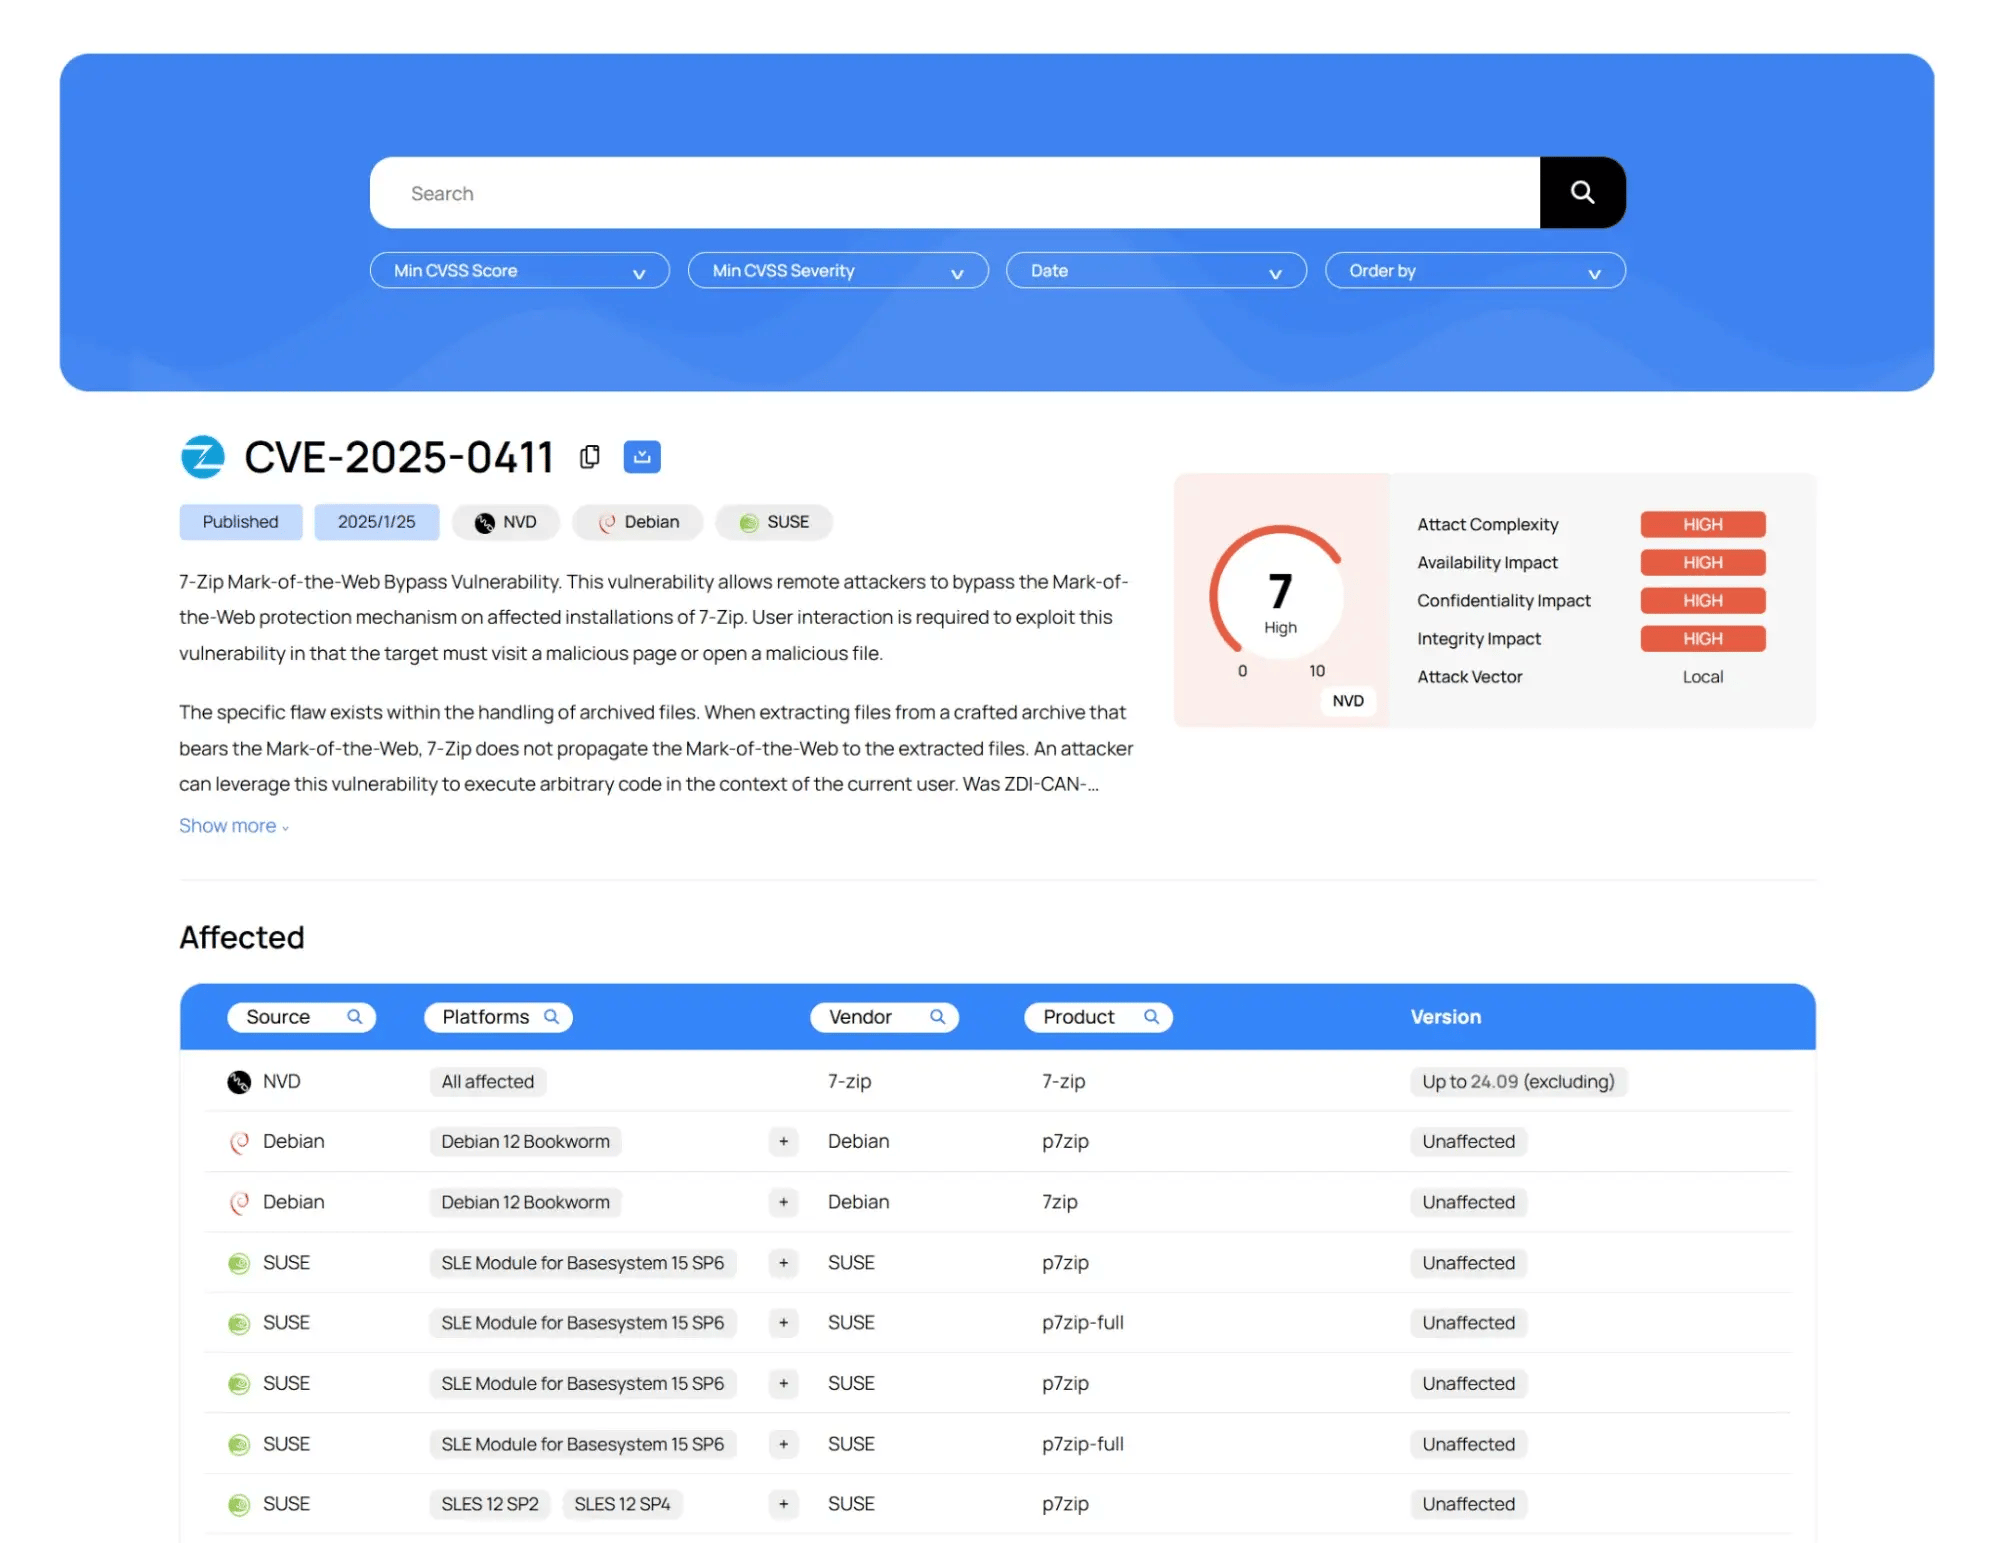The height and width of the screenshot is (1545, 1999).
Task: Click the CVSS score gauge showing 7 High
Action: 1279,597
